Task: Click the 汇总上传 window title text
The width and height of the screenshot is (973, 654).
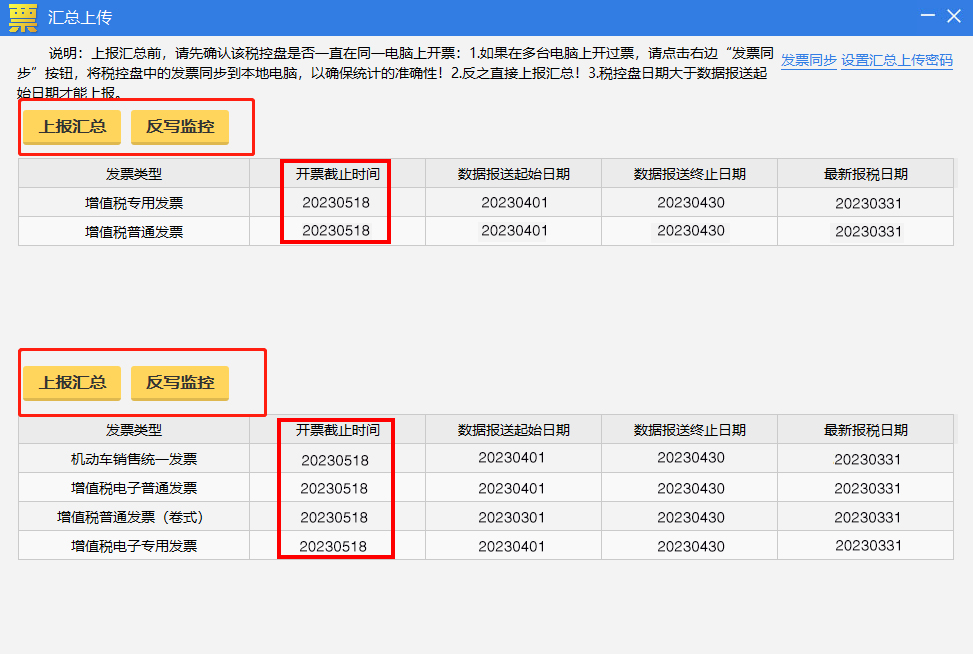Action: (x=80, y=17)
